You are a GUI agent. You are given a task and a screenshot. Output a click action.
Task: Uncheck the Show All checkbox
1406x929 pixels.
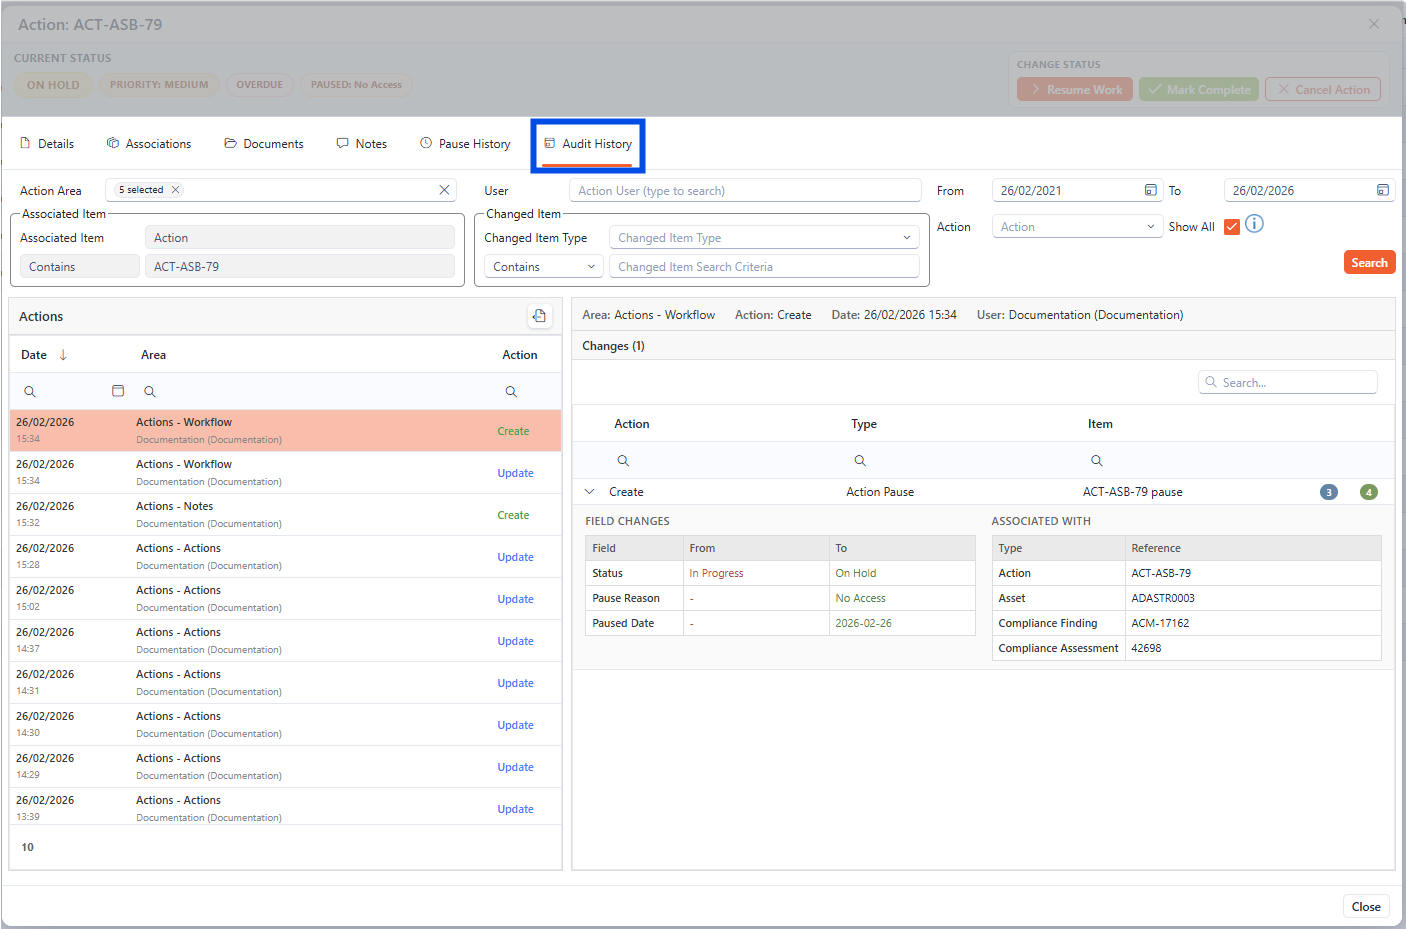(x=1232, y=226)
